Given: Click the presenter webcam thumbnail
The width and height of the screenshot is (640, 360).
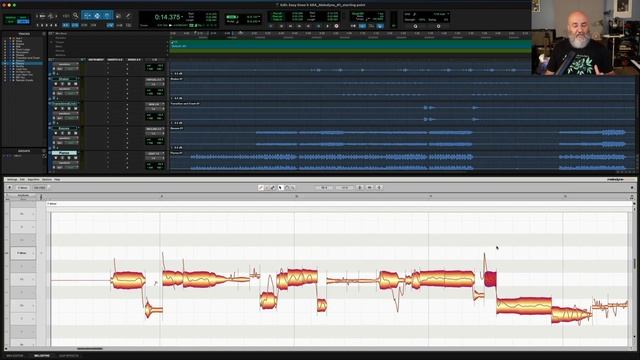Looking at the screenshot, I should tap(586, 38).
